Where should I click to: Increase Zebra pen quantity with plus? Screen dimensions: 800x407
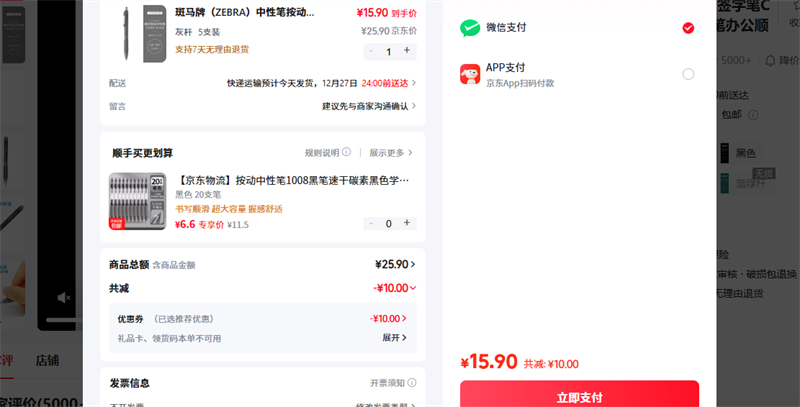[406, 50]
